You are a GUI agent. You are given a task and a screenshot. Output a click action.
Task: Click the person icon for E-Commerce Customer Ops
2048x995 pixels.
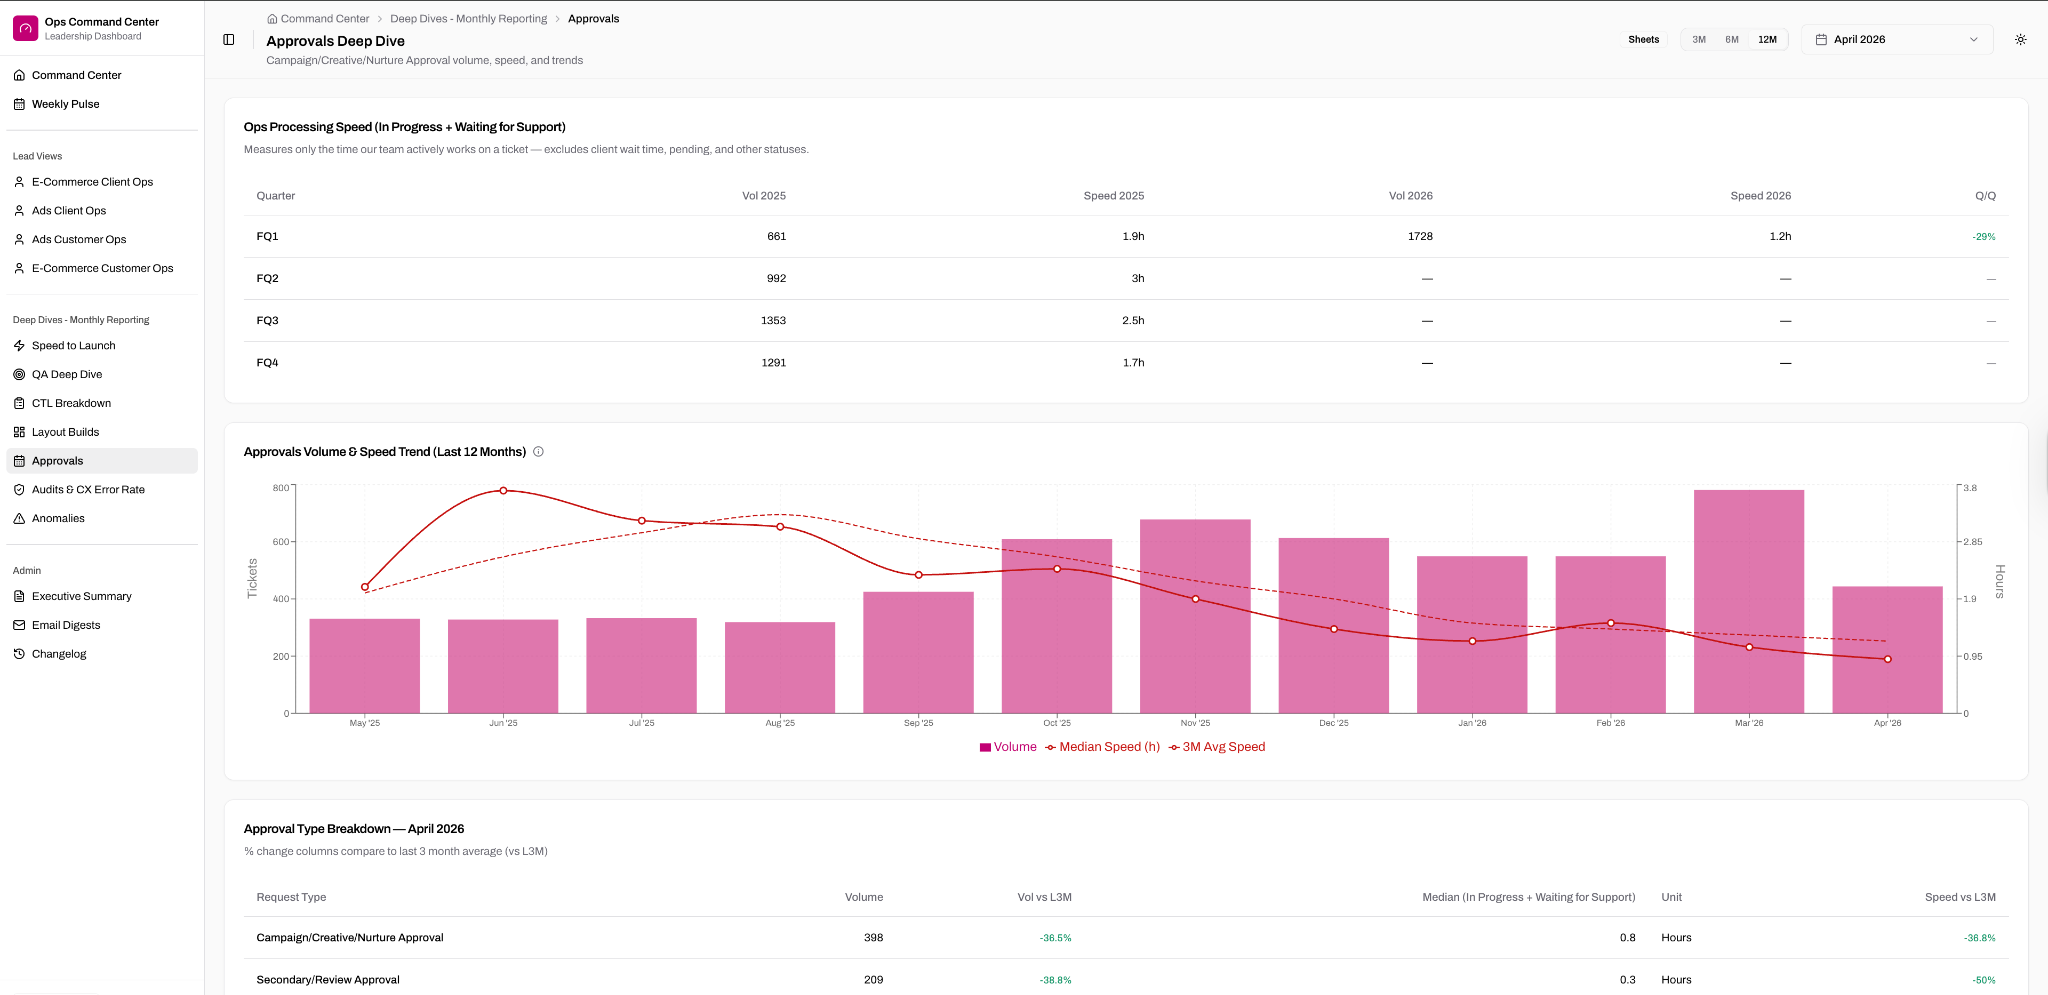pyautogui.click(x=19, y=268)
